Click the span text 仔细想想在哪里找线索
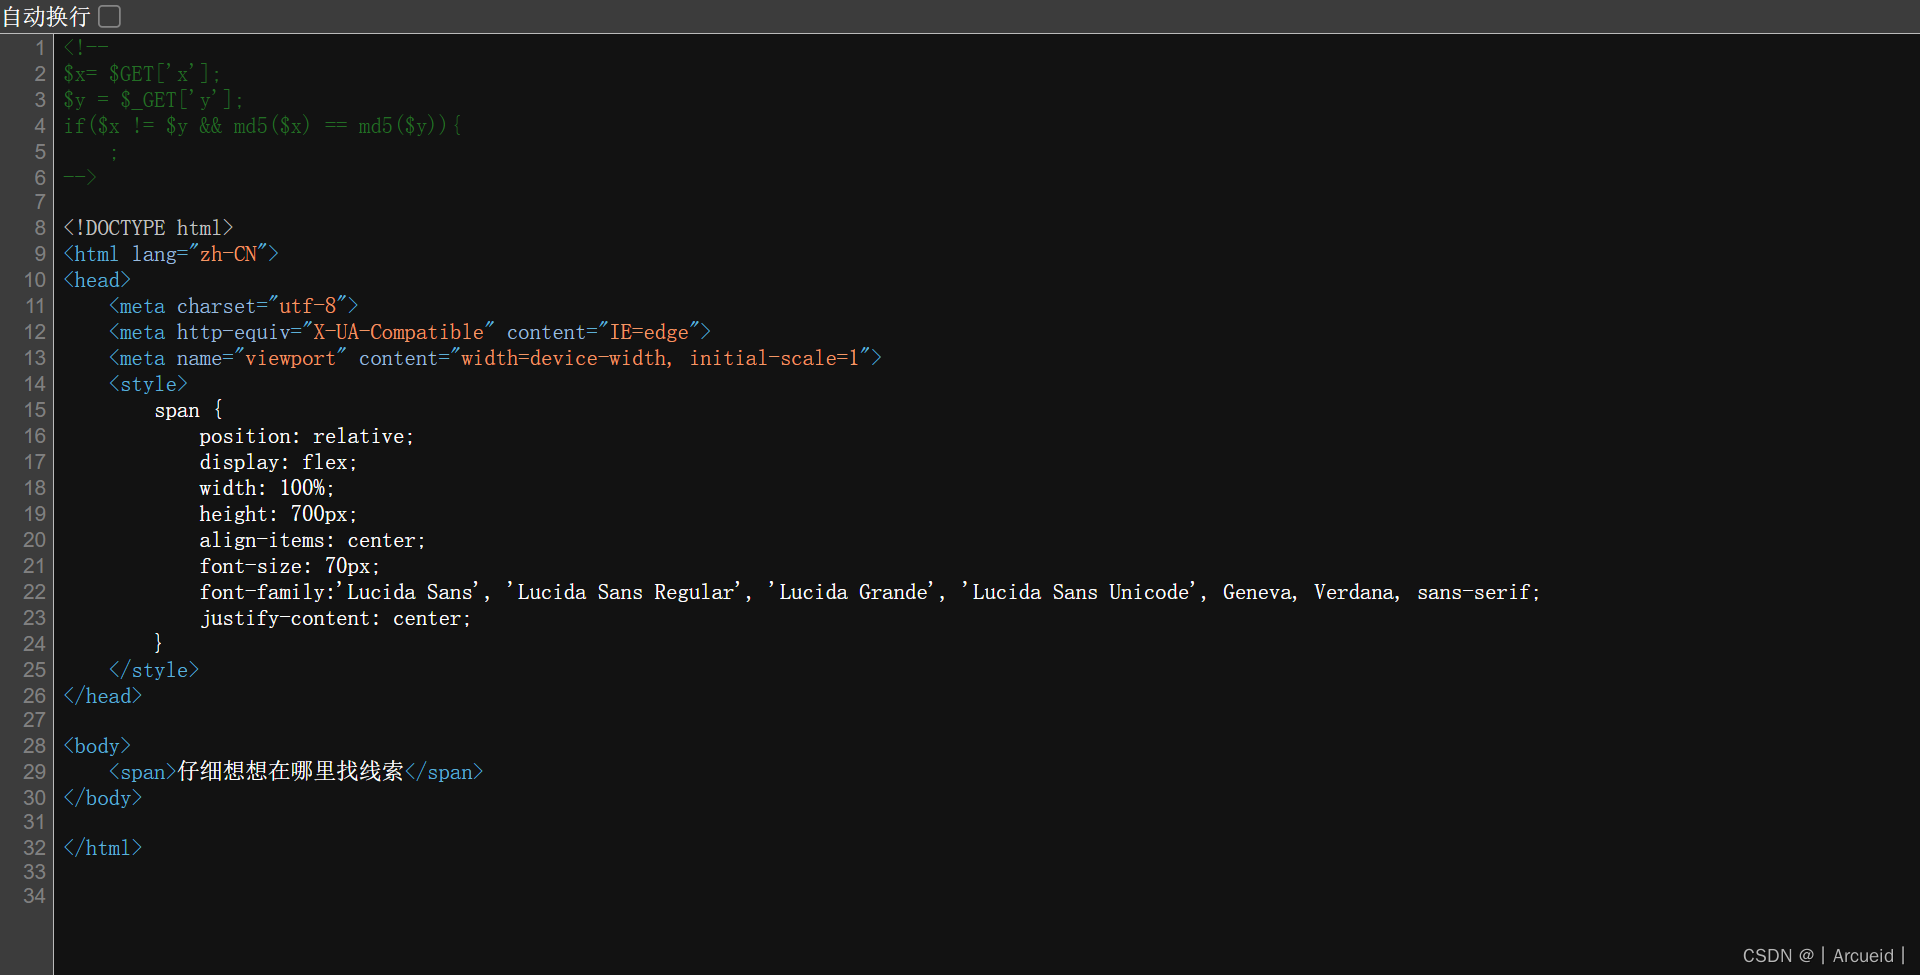Screen dimensions: 1920x975 pyautogui.click(x=291, y=772)
